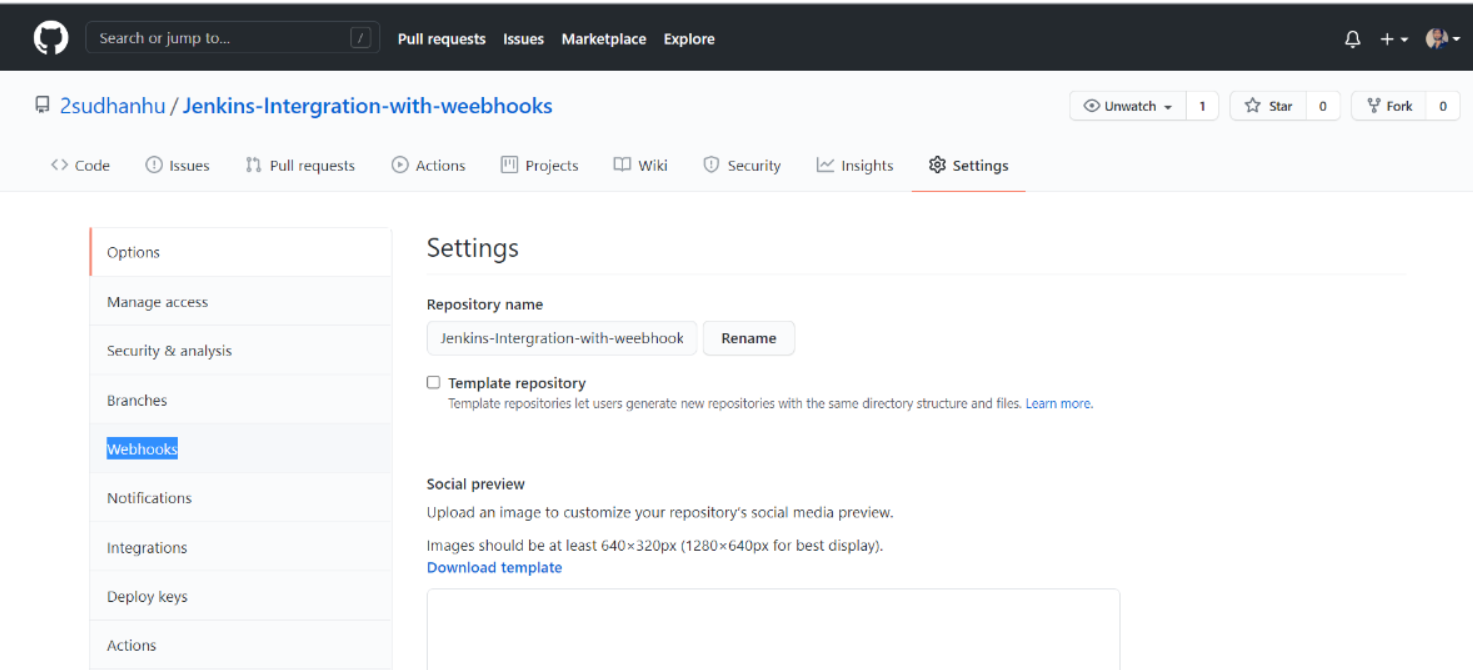Click the repository name input field

point(561,338)
